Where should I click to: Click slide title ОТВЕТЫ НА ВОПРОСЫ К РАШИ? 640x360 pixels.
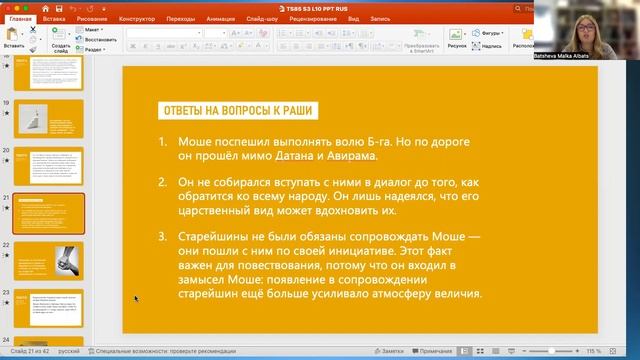[238, 111]
